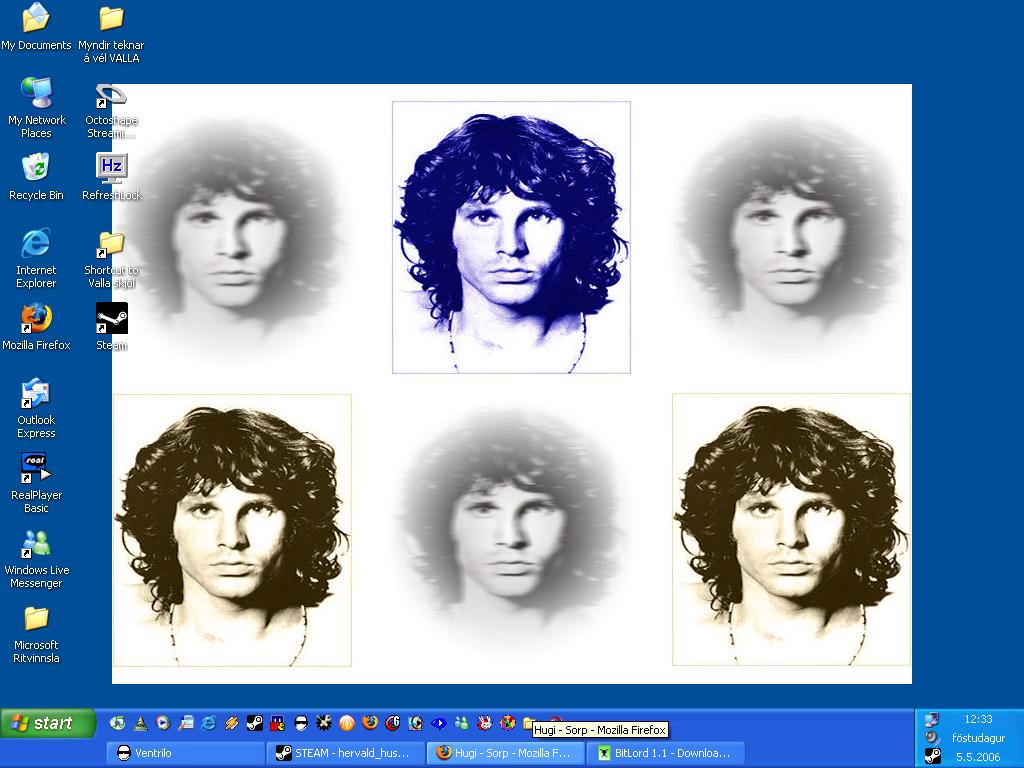Screen dimensions: 1024x768
Task: Select the RealPlayer Basic desktop icon
Action: point(36,483)
